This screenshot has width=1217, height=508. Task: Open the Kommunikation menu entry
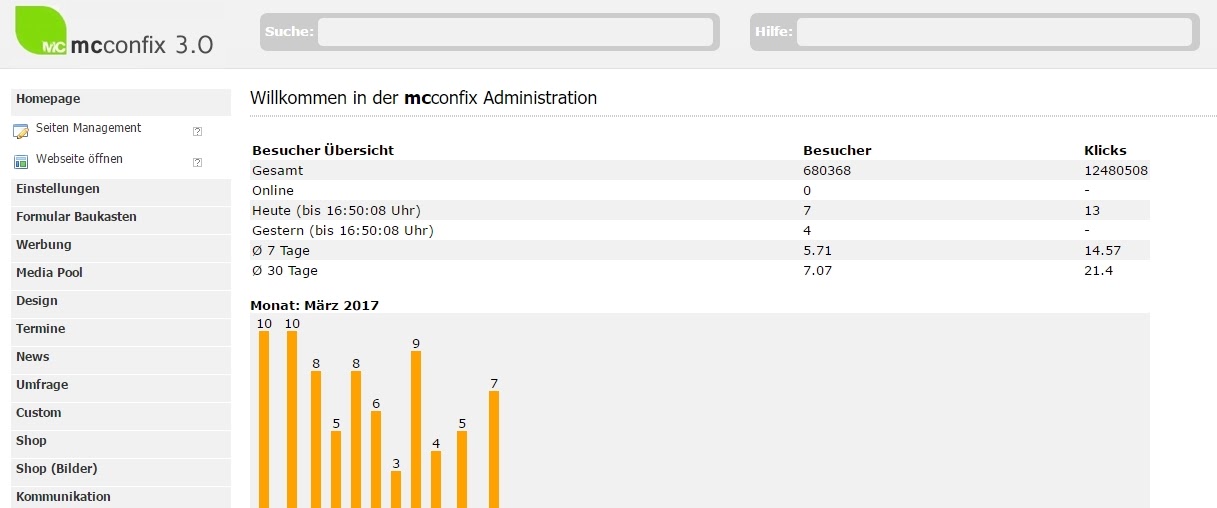point(63,497)
